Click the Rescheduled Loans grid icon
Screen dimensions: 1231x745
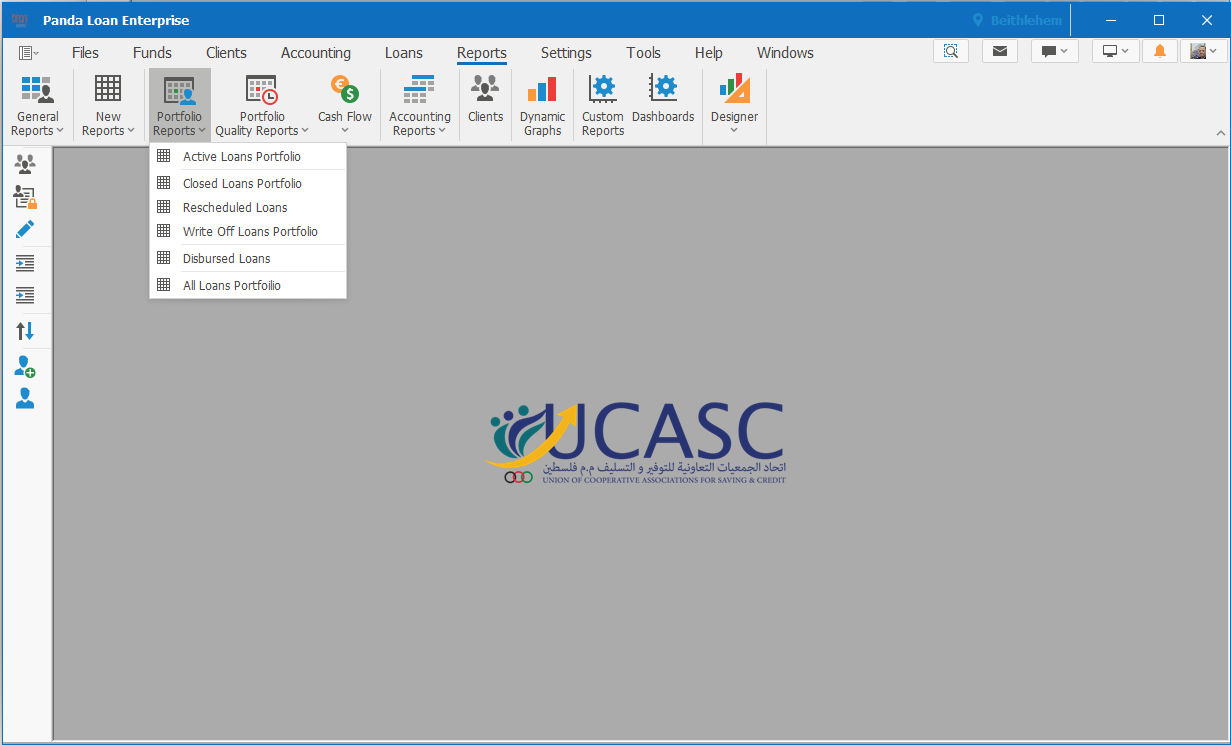pos(164,207)
